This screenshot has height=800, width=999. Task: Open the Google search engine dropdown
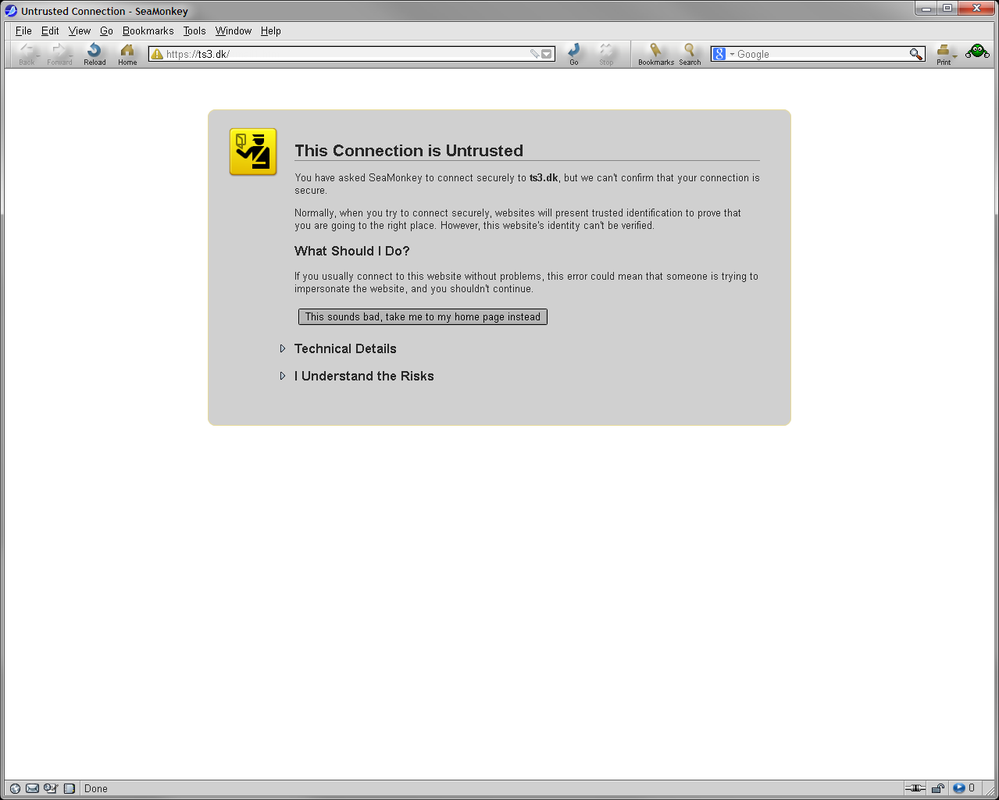point(732,54)
